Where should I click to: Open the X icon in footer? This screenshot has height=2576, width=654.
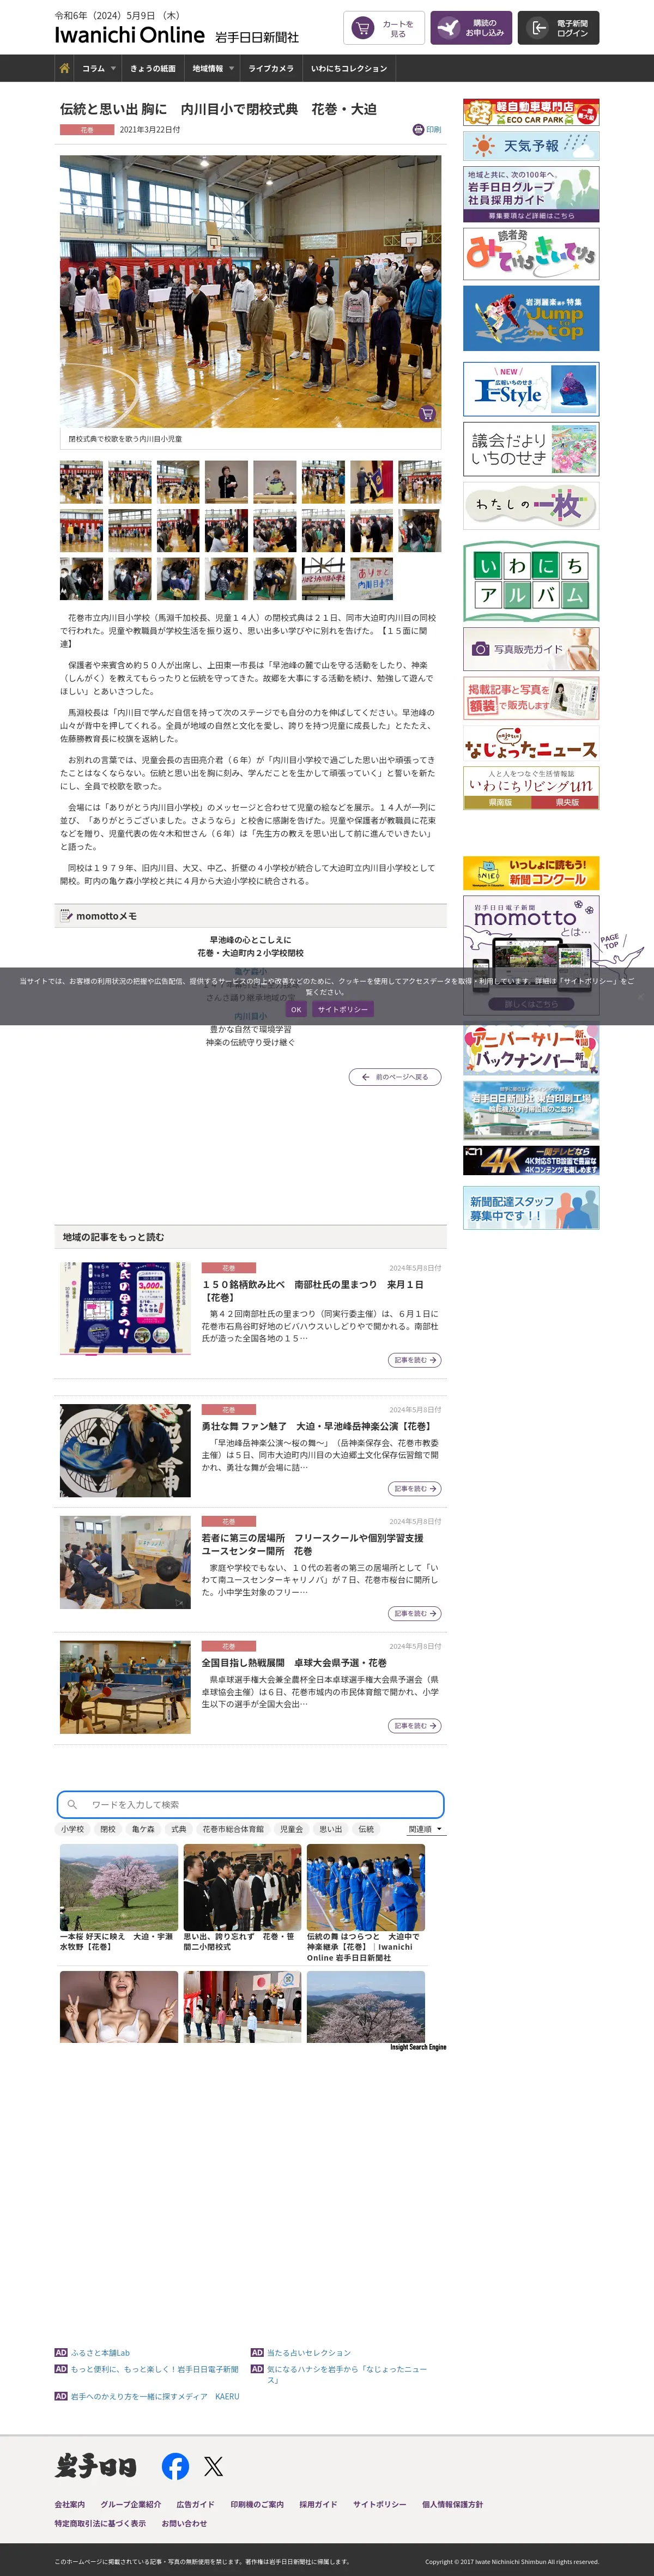click(x=213, y=2466)
